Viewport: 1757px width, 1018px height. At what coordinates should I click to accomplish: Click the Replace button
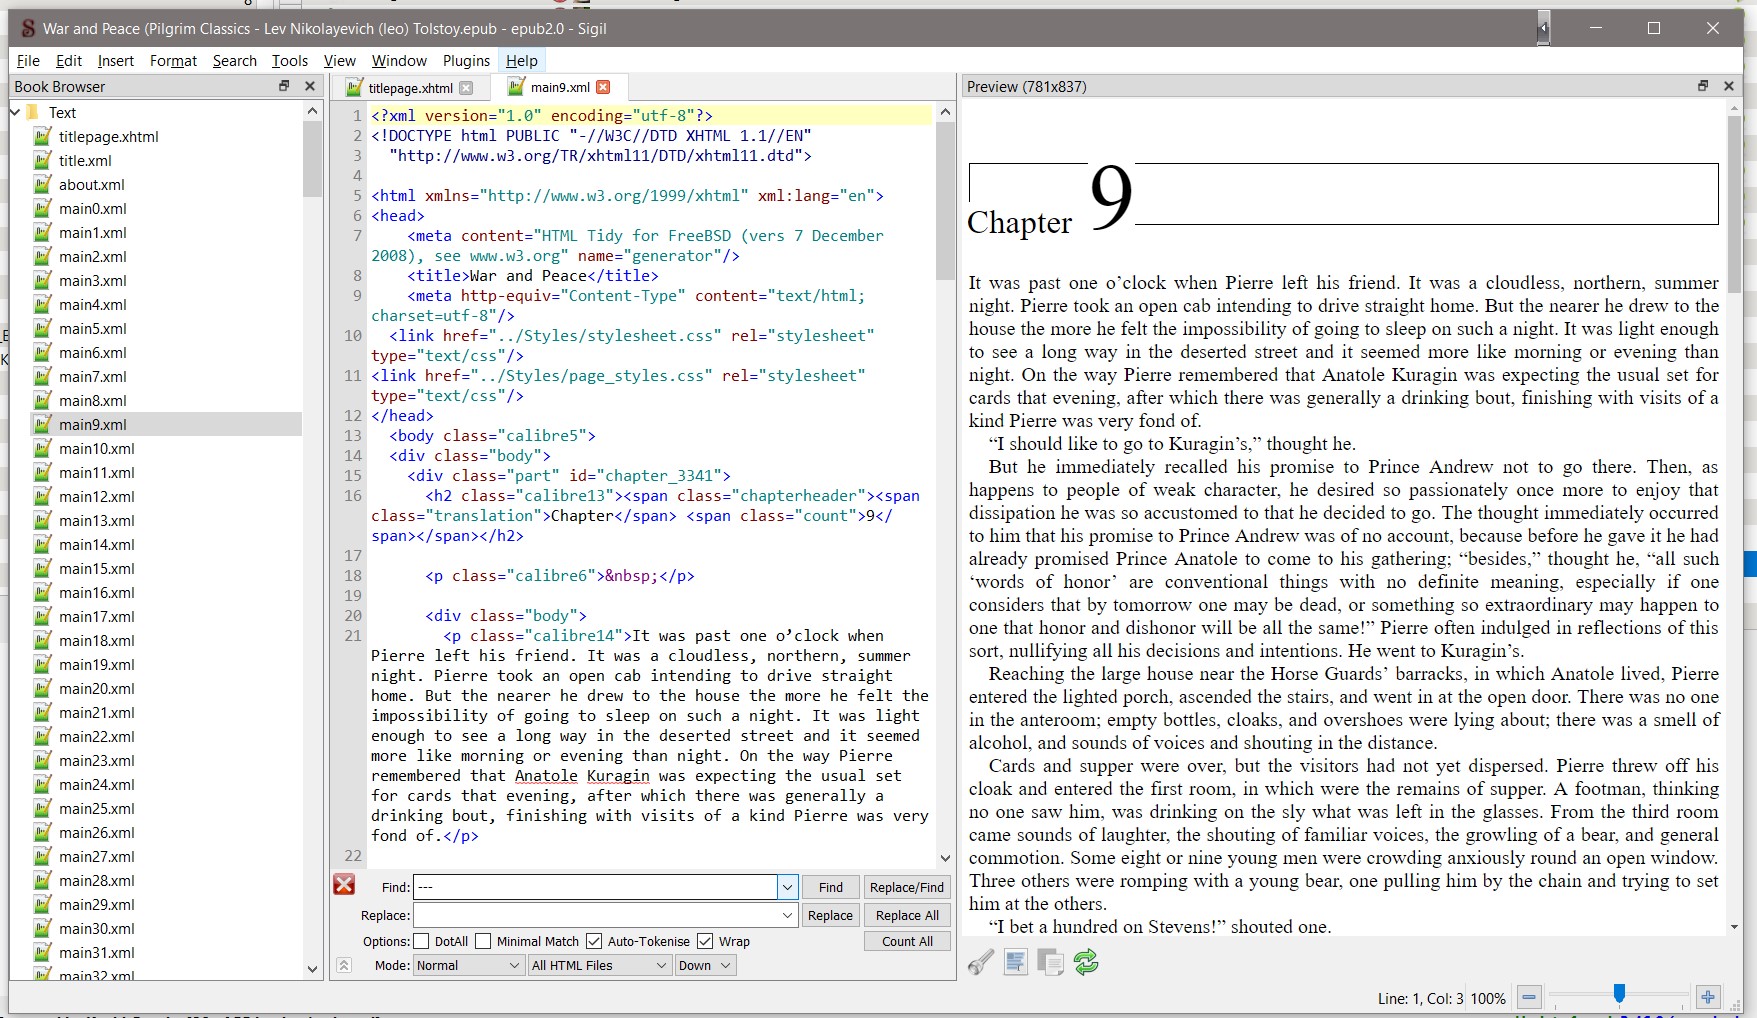831,915
